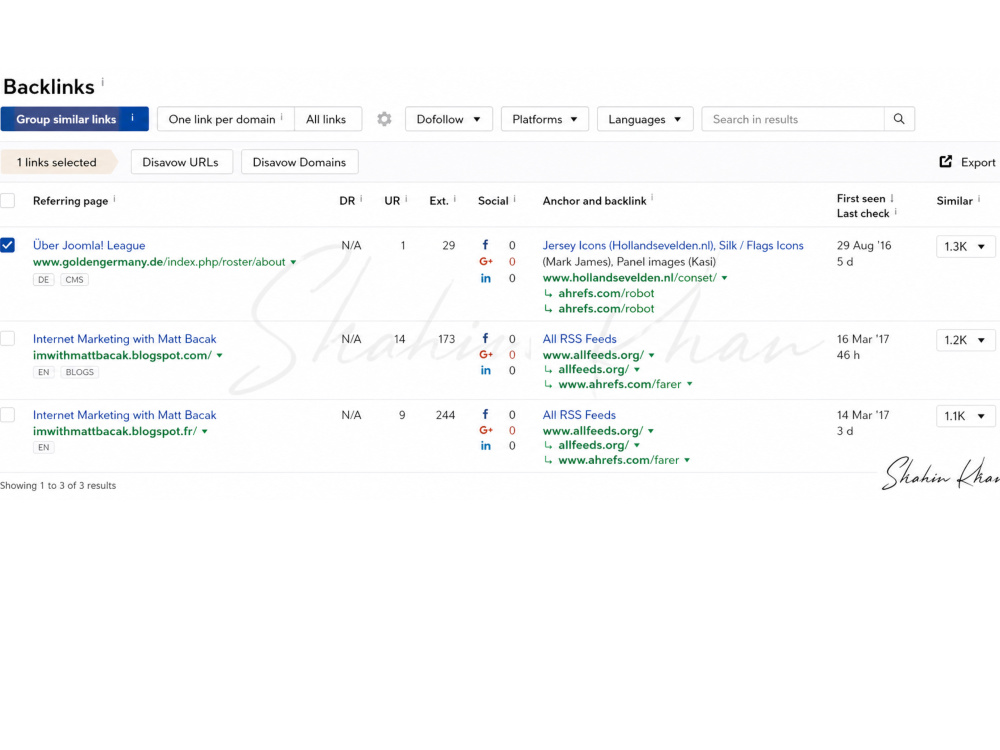The height and width of the screenshot is (750, 1000).
Task: Click the search magnifier icon
Action: coord(899,119)
